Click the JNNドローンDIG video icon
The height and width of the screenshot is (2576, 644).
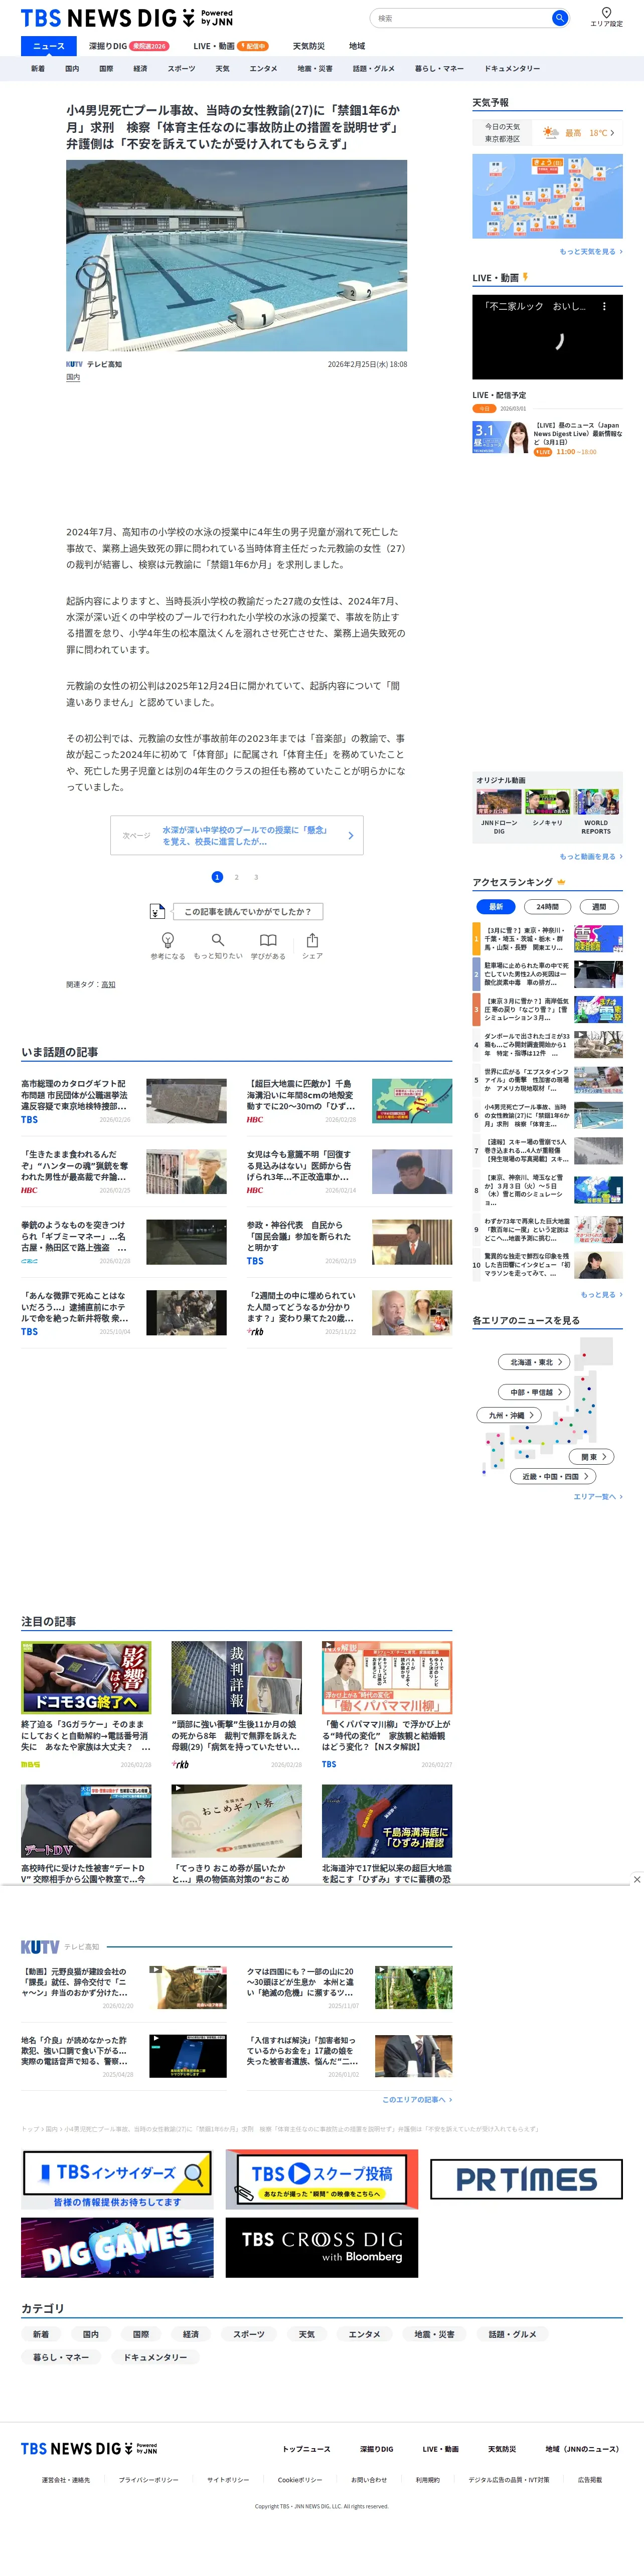[499, 802]
